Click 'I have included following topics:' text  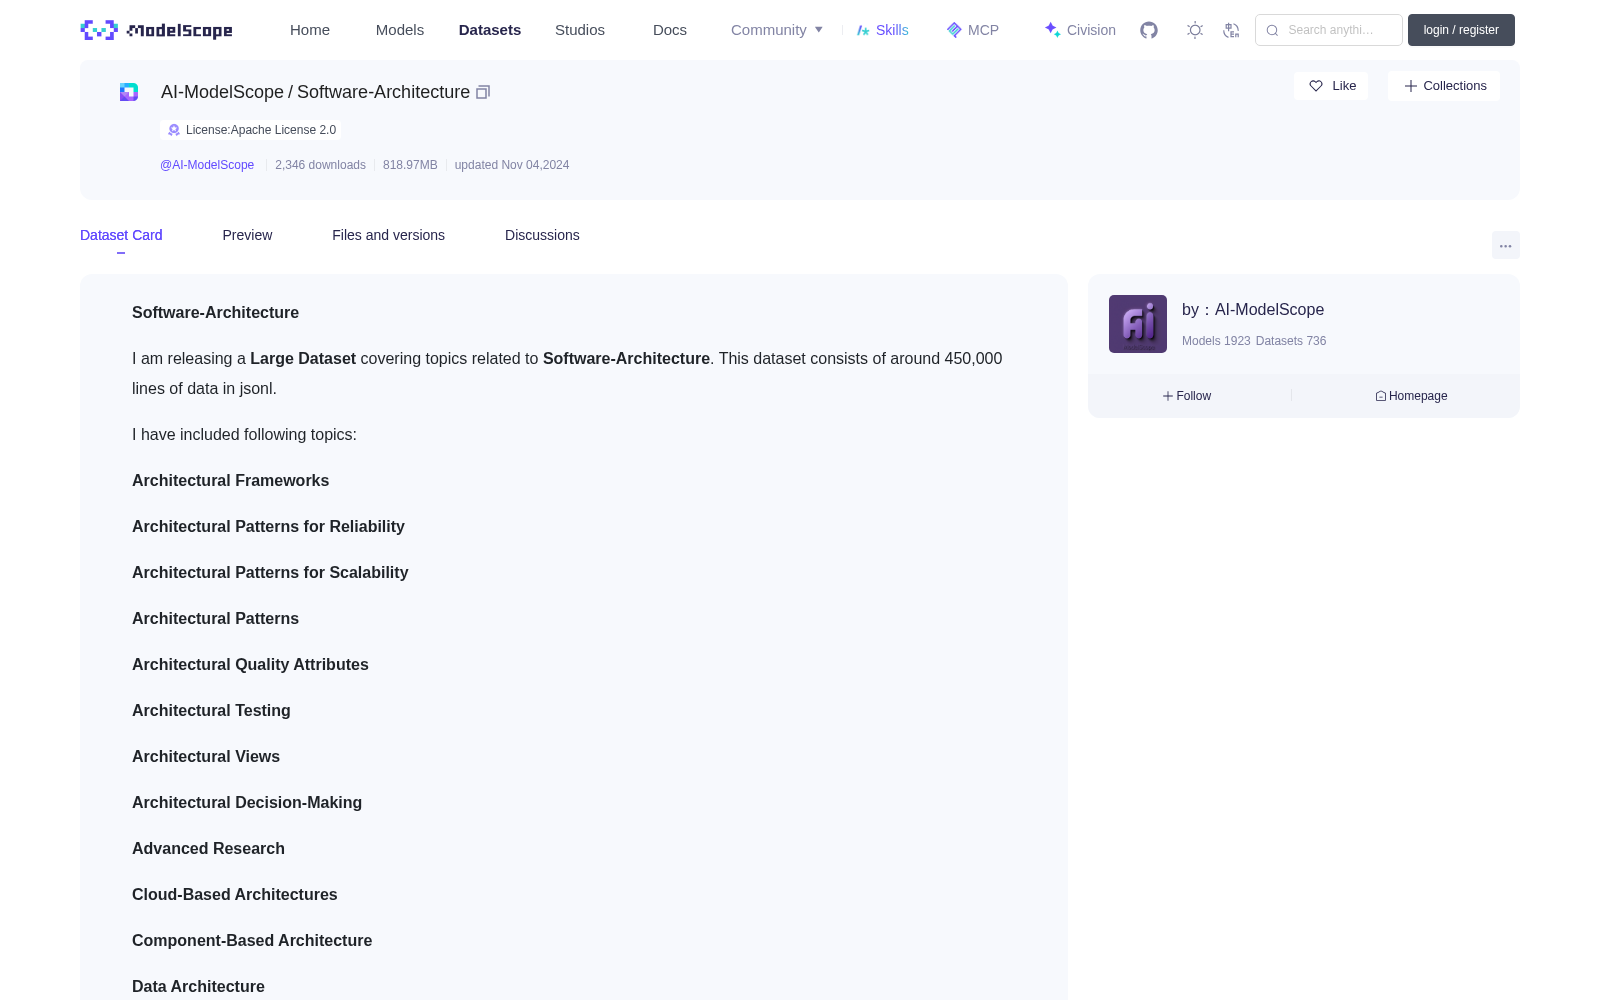[x=244, y=435]
